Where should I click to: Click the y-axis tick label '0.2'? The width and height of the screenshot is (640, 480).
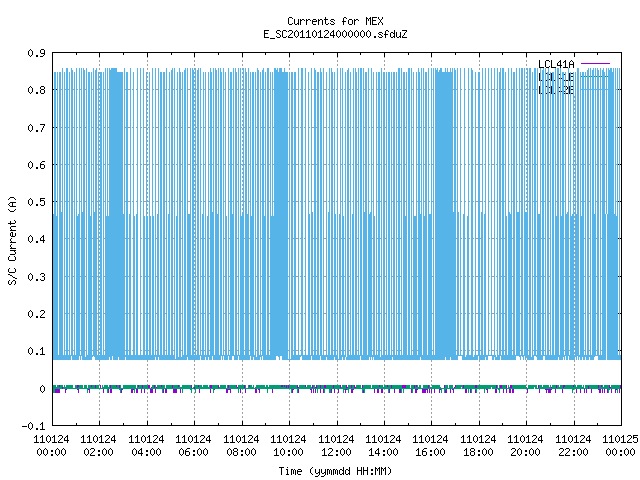(36, 314)
